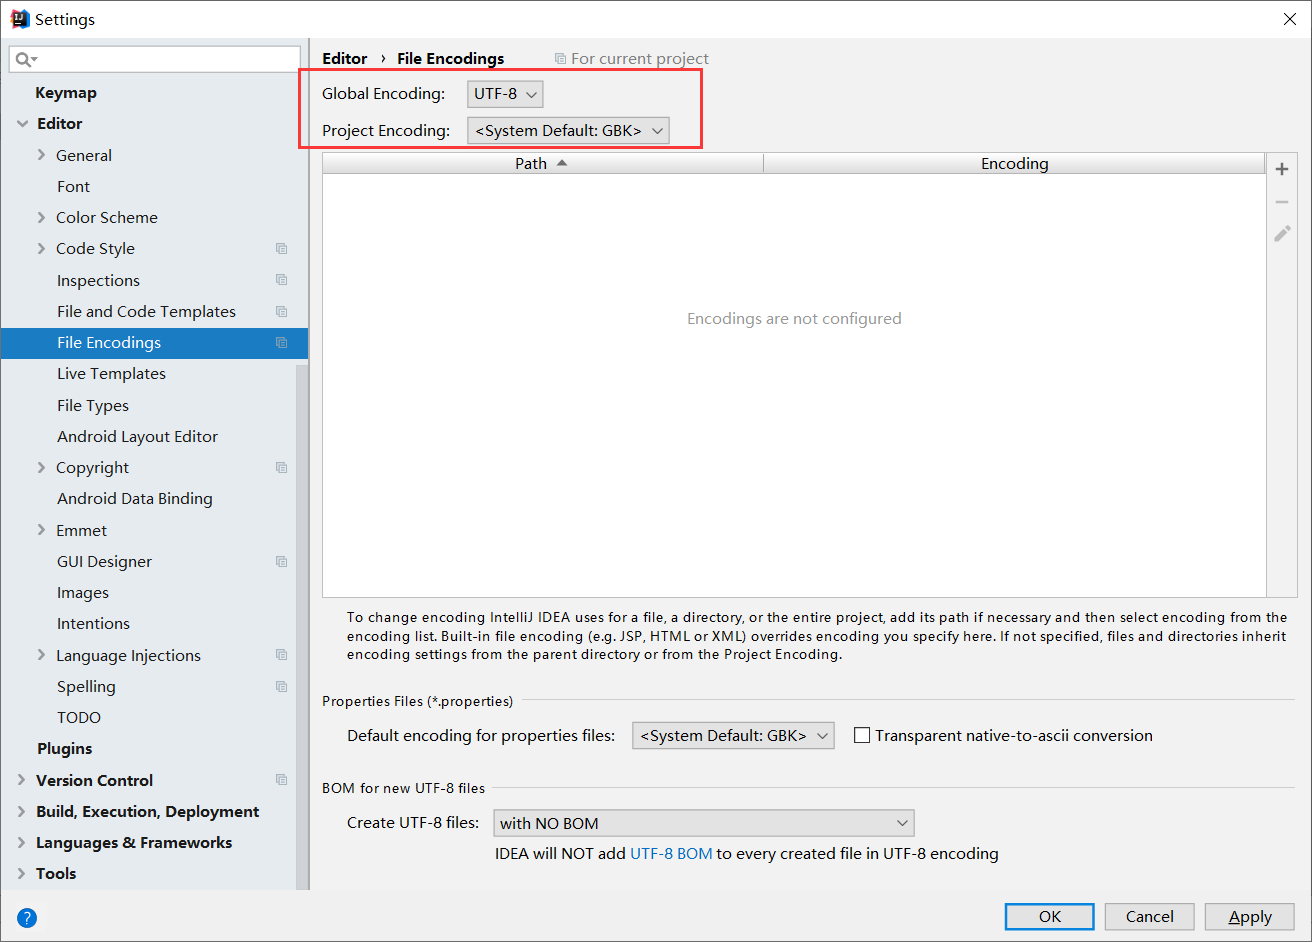1312x942 pixels.
Task: Enable Transparent native-to-ascii conversion checkbox
Action: coord(862,735)
